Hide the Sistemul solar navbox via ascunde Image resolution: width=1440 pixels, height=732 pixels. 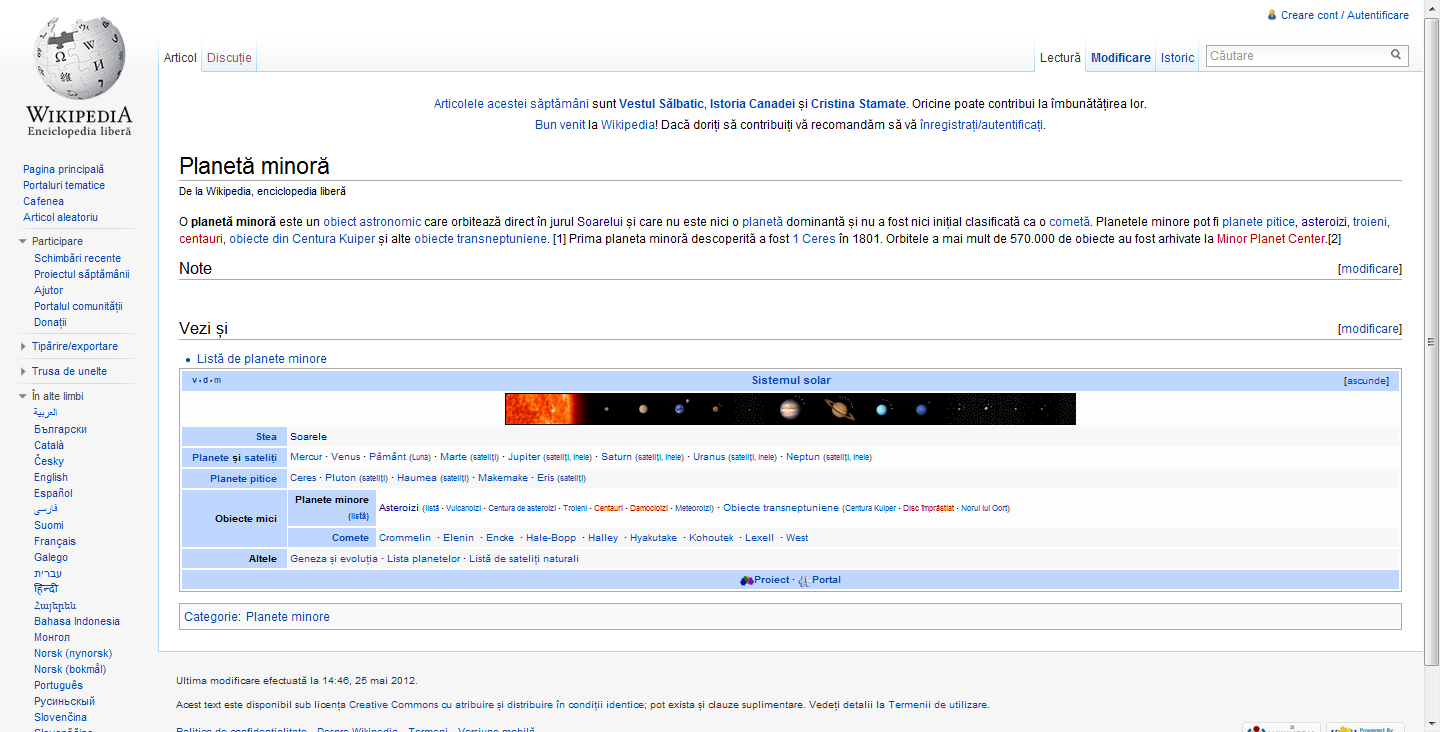point(1366,381)
